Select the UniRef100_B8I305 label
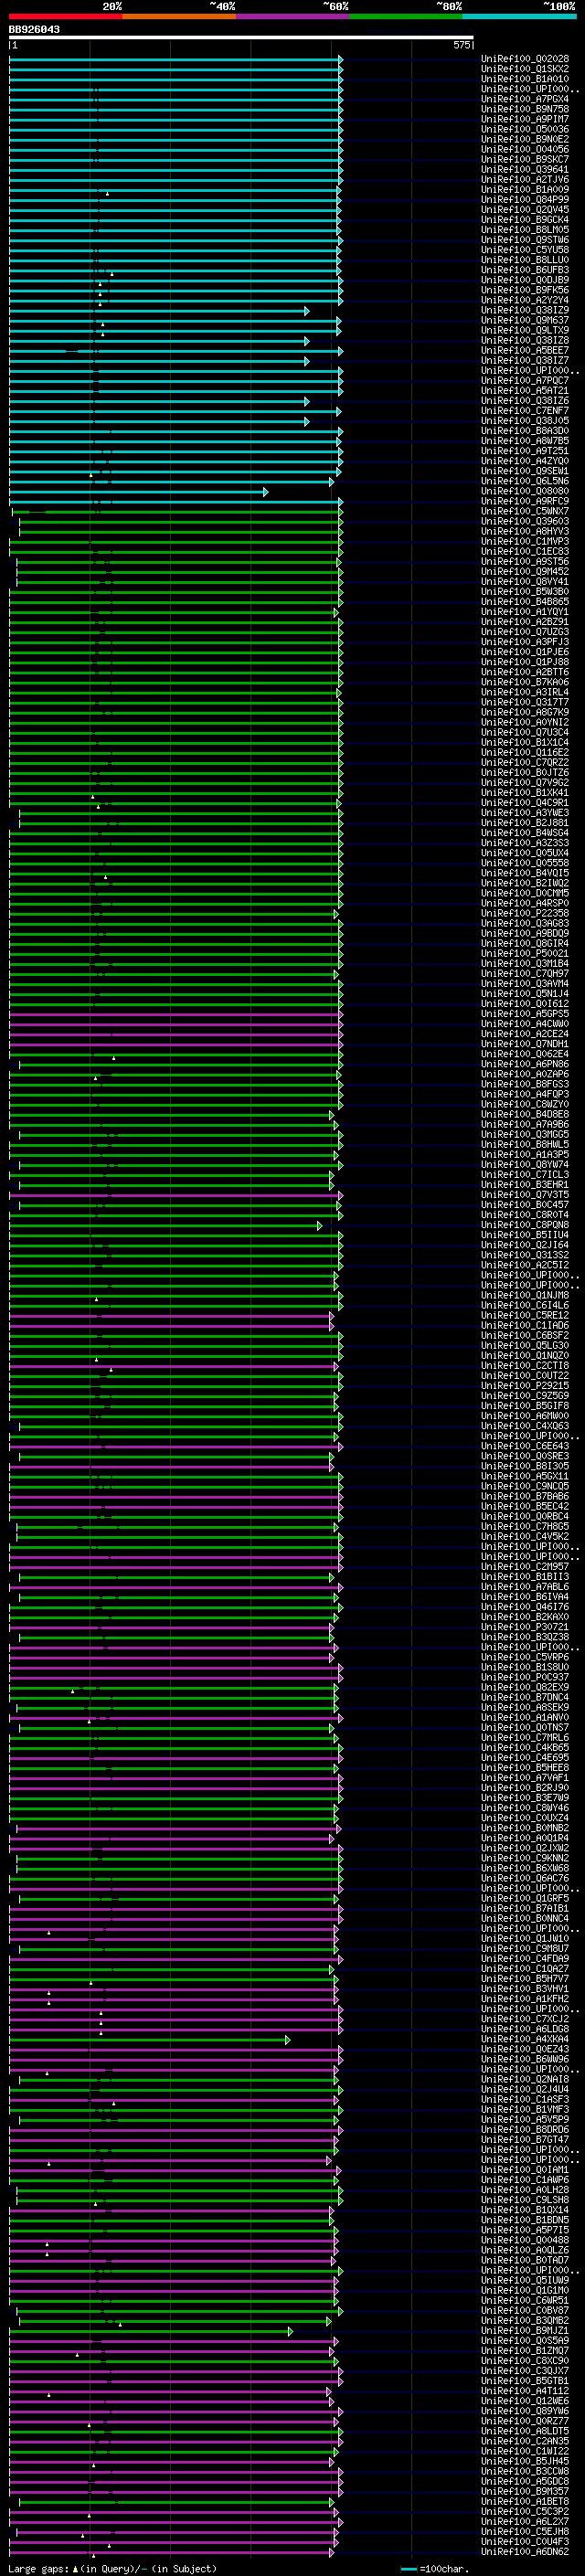The width and height of the screenshot is (585, 2576). click(525, 1466)
